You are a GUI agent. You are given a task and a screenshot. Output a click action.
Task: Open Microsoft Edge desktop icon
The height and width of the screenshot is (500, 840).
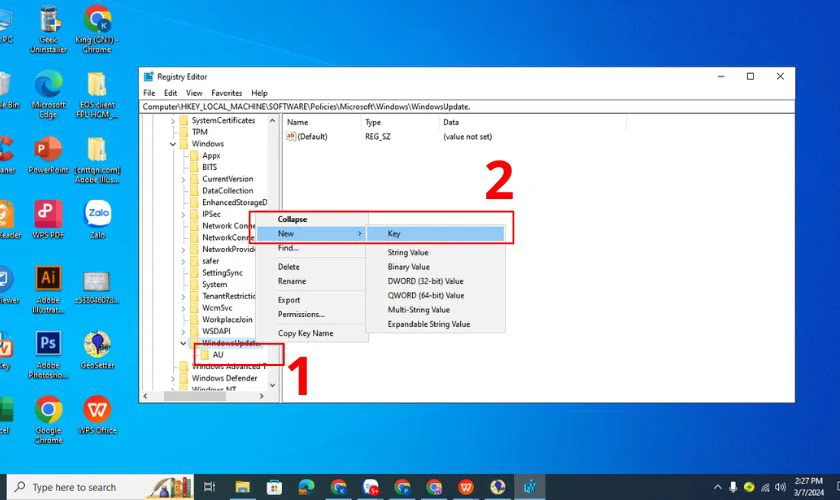click(48, 95)
